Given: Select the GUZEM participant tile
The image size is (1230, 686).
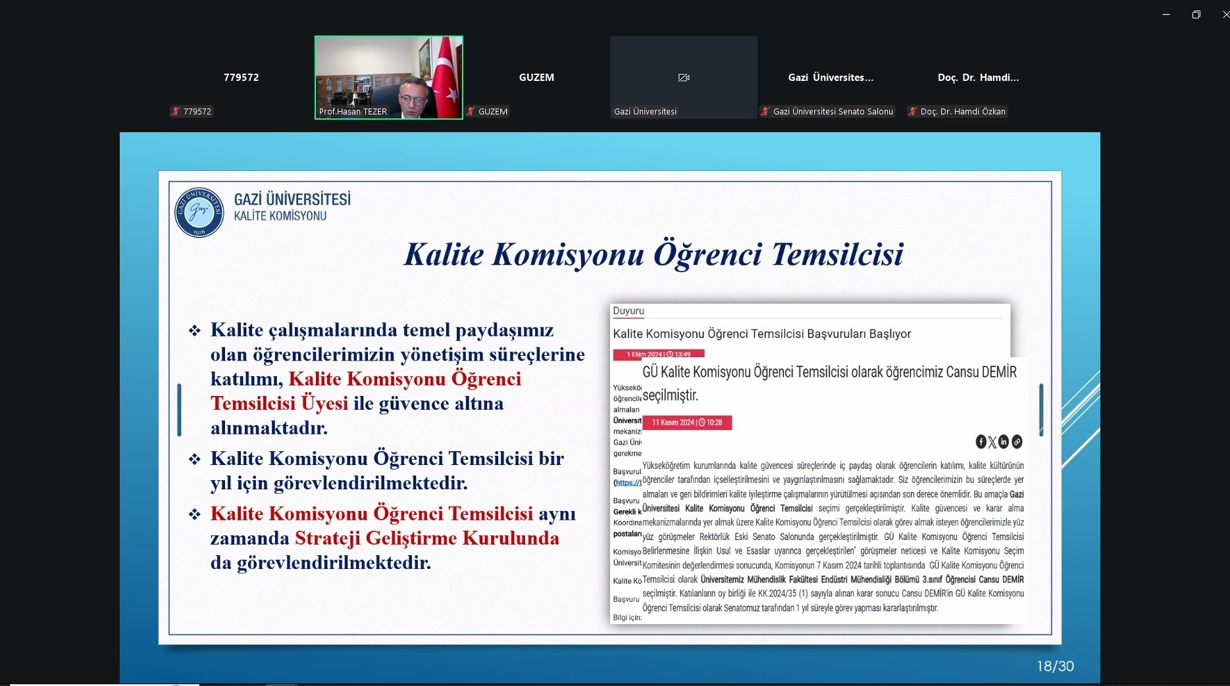Looking at the screenshot, I should point(537,77).
